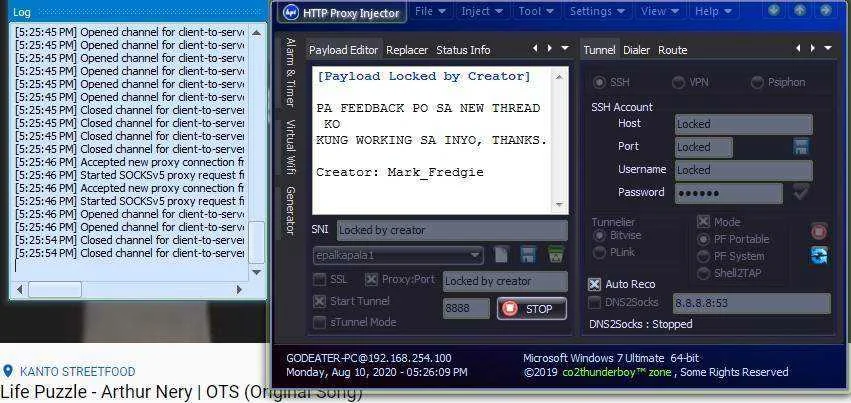Open the Help menu

(x=713, y=11)
